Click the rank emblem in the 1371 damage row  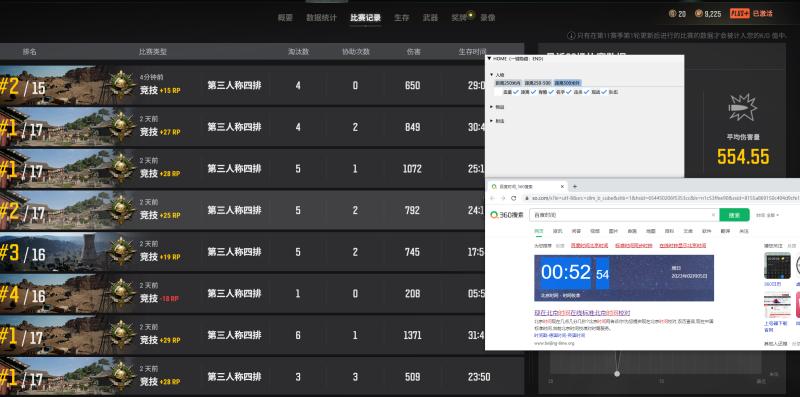click(x=121, y=335)
